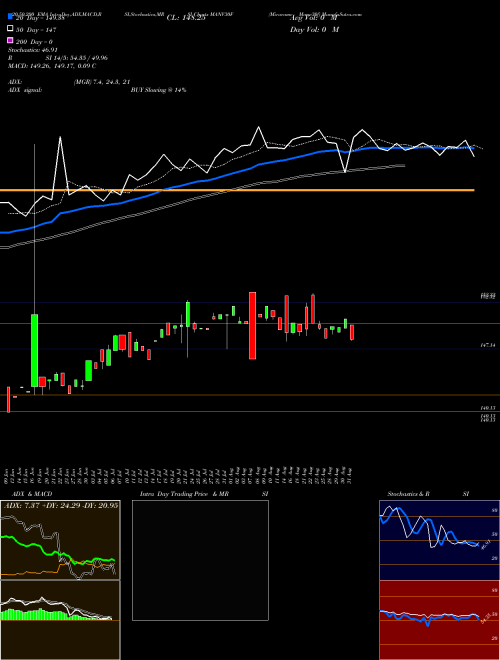Click the green MACD histogram panel
This screenshot has height=660, width=500.
[x=60, y=620]
